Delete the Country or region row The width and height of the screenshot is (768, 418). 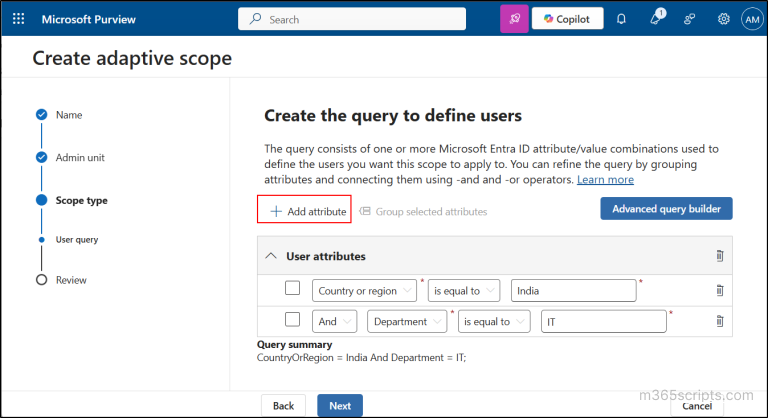pos(720,291)
